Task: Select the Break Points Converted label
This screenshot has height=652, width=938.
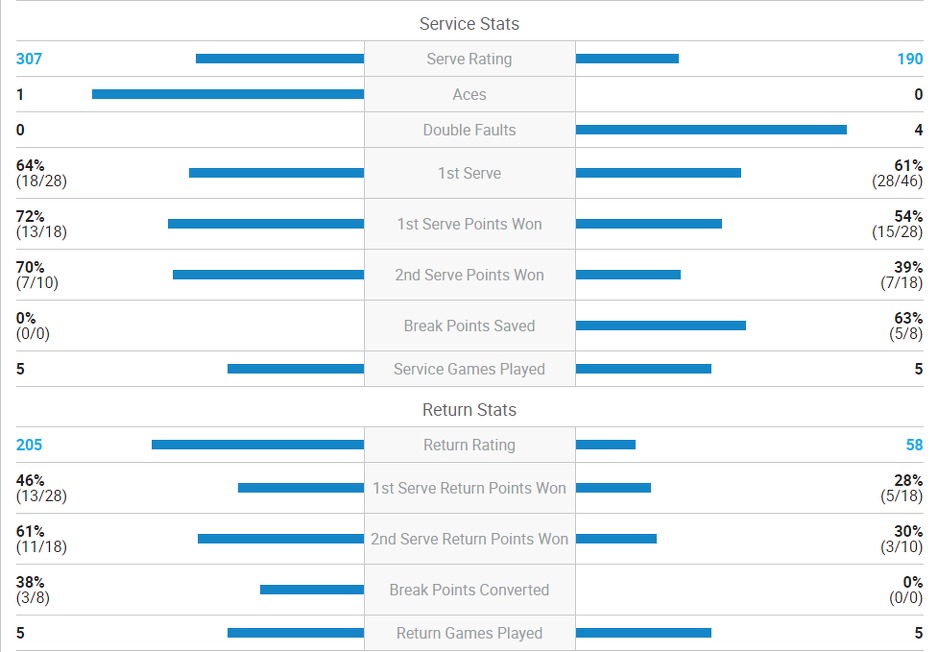Action: [469, 590]
